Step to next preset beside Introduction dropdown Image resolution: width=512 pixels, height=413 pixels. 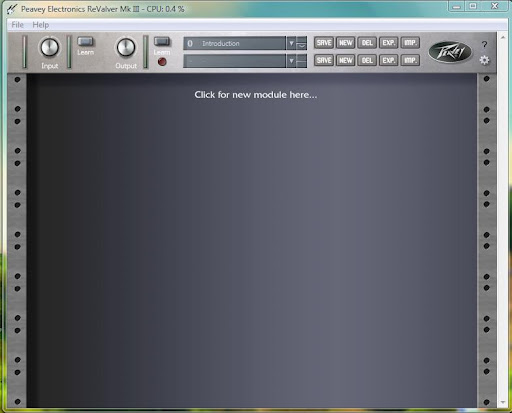pyautogui.click(x=302, y=46)
